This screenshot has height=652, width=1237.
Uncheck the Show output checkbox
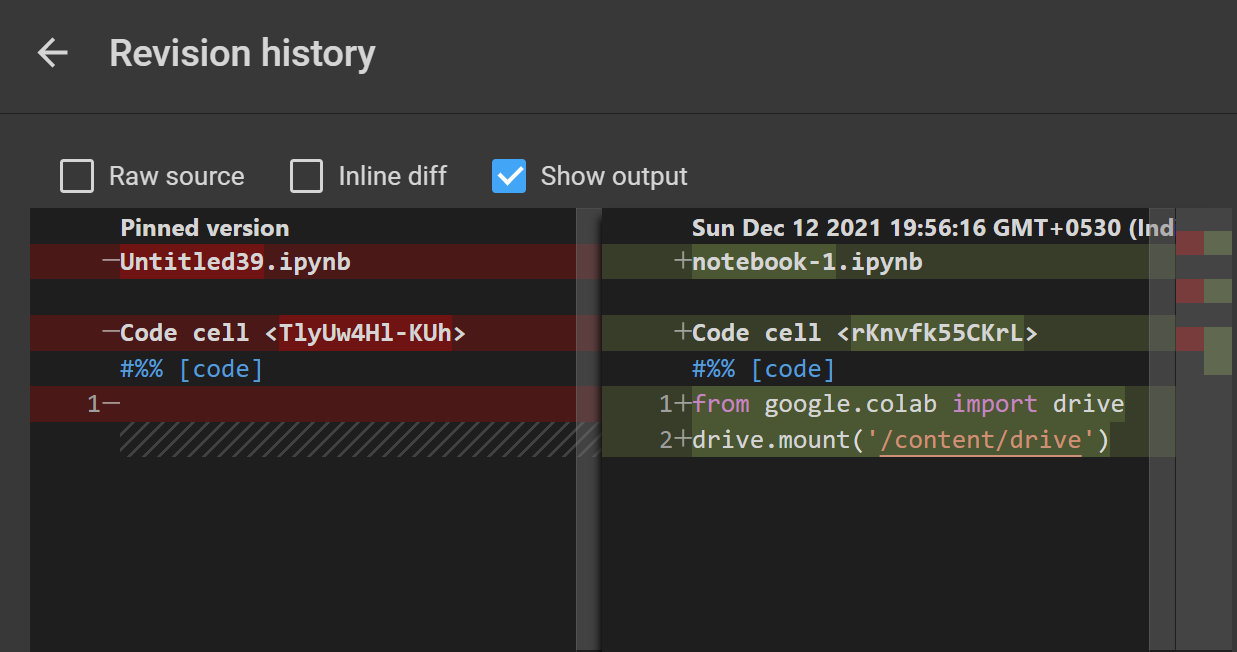pyautogui.click(x=509, y=177)
